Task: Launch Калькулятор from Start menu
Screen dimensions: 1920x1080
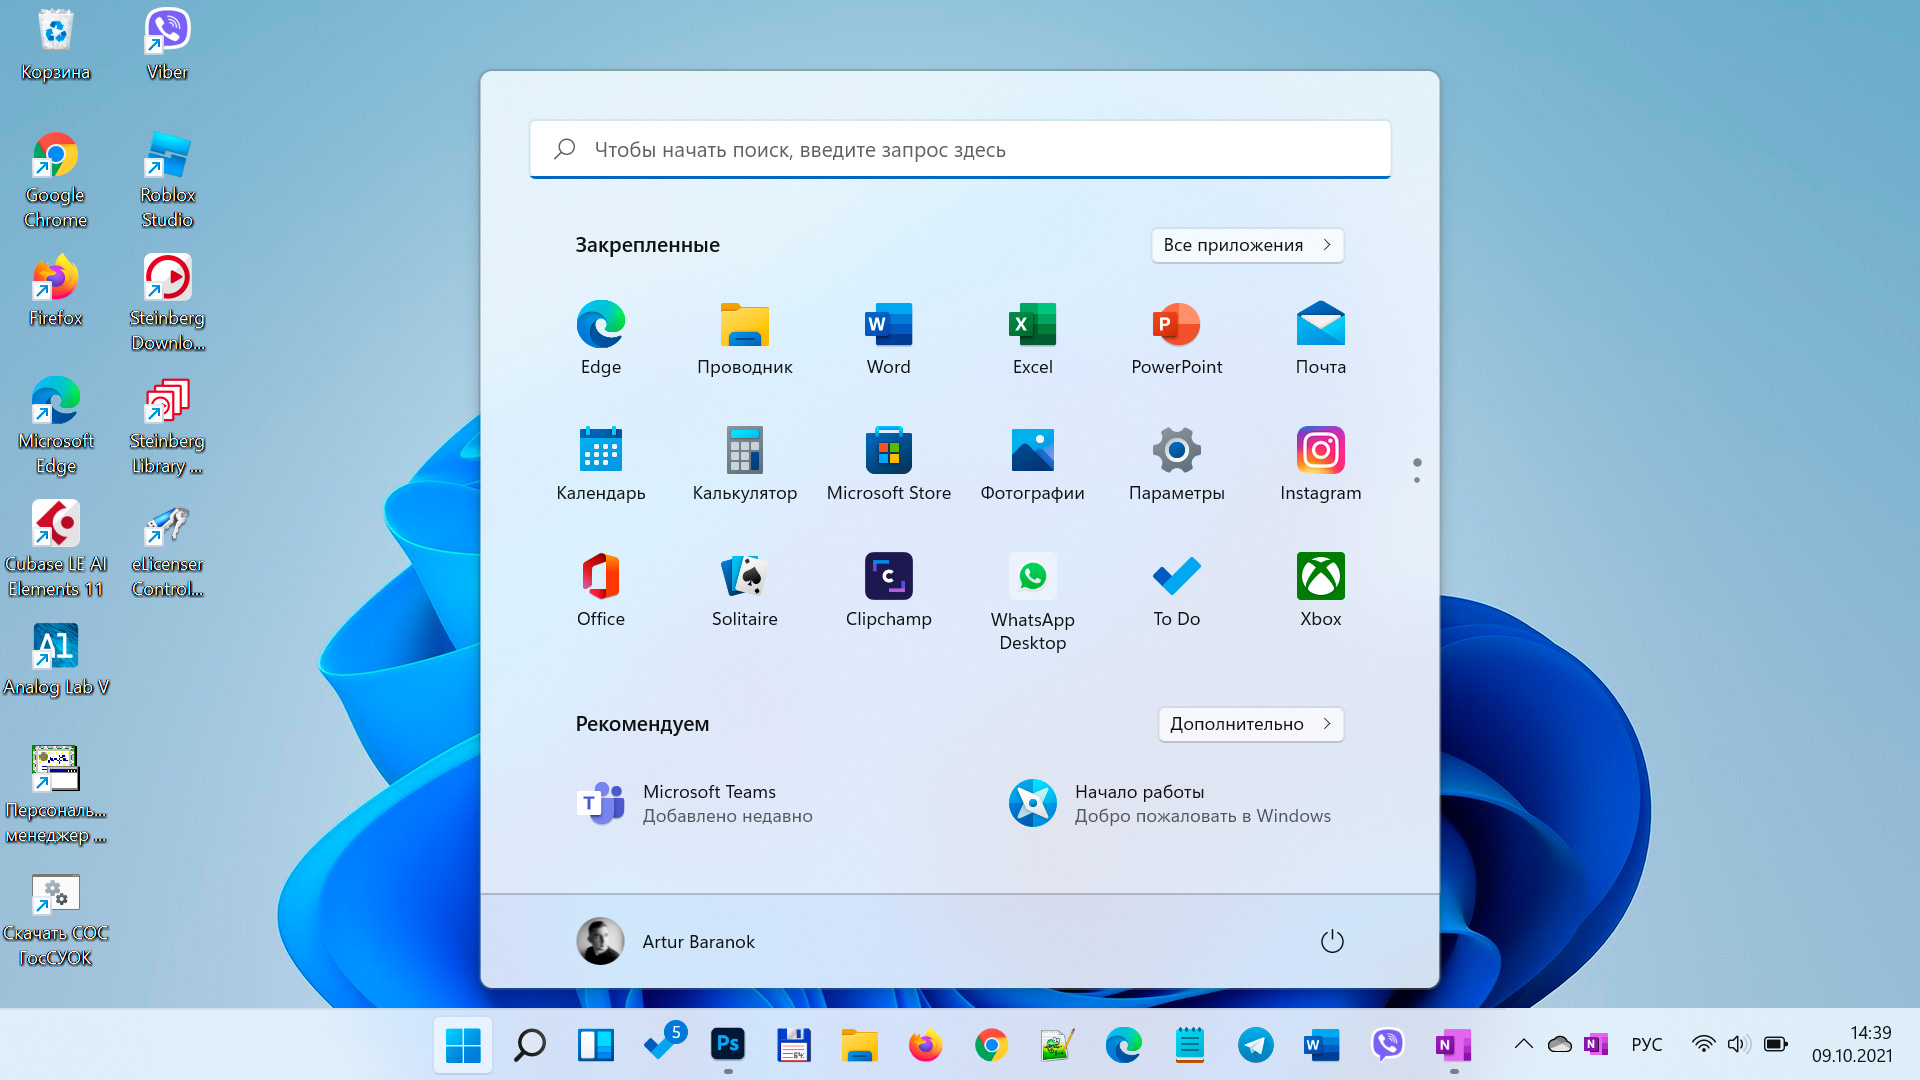Action: click(x=745, y=464)
